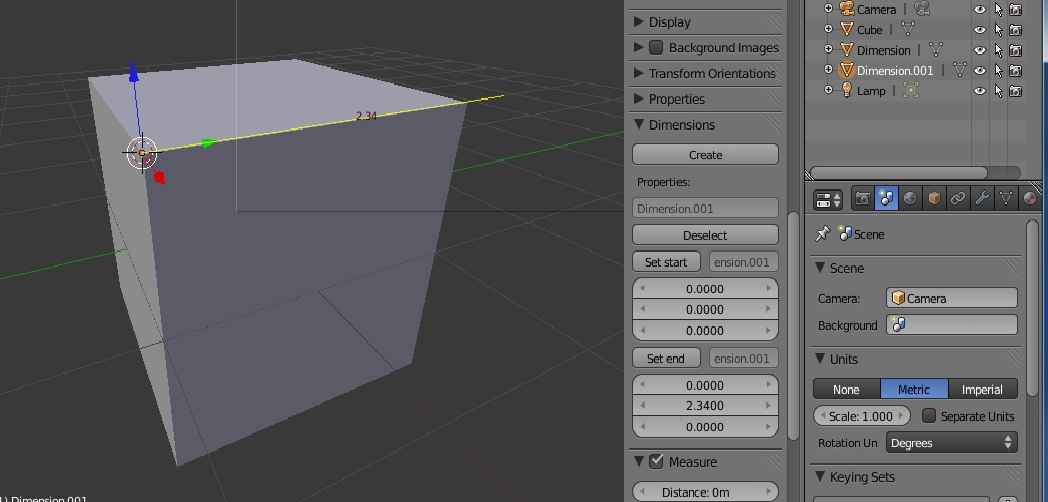Expand the Transform Orientations panel
This screenshot has height=502, width=1048.
pyautogui.click(x=711, y=73)
